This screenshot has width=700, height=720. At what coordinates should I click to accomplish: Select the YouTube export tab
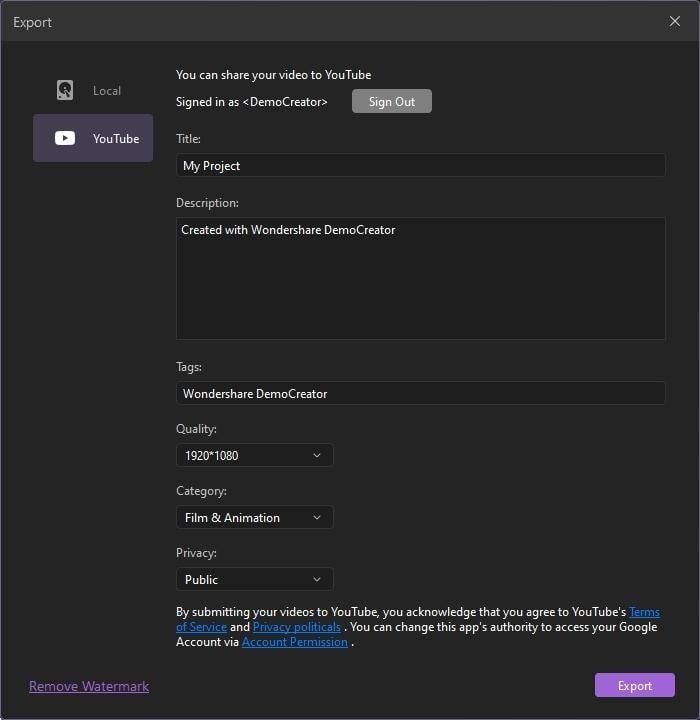click(x=93, y=138)
